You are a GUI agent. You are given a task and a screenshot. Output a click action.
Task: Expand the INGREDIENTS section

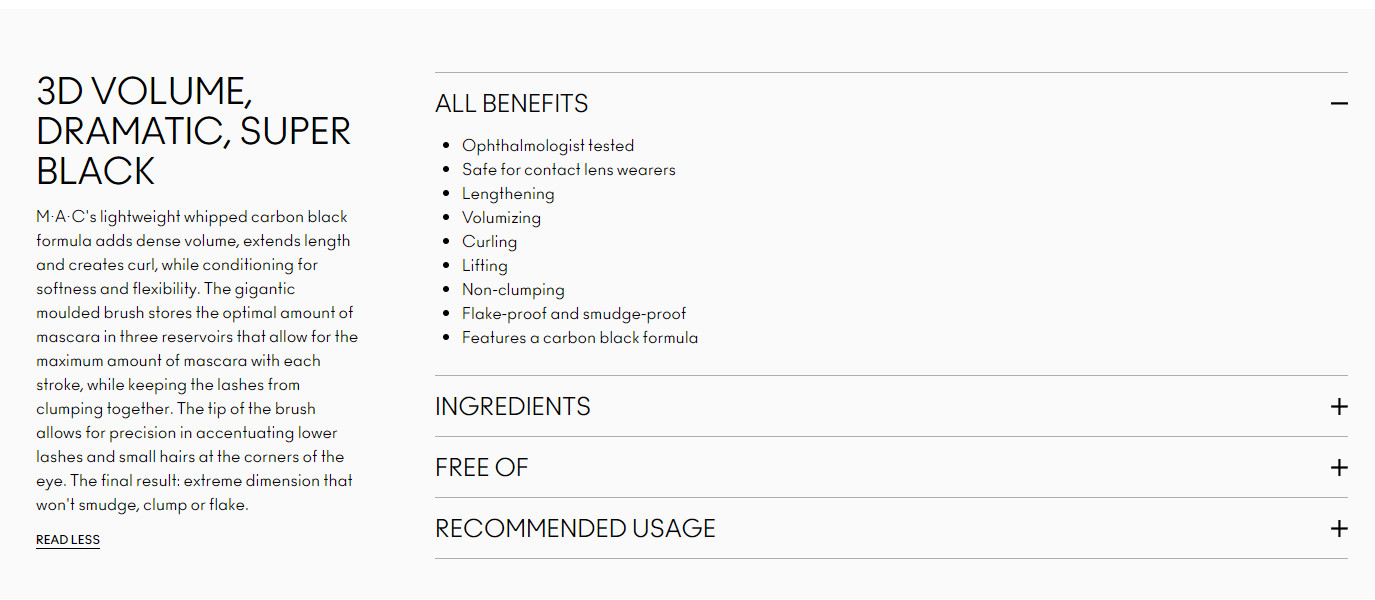[513, 407]
